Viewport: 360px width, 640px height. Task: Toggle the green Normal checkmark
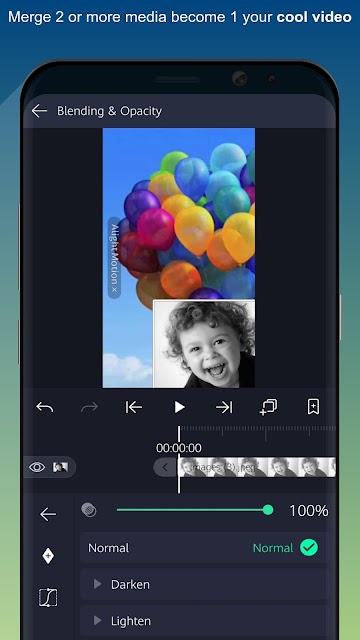(x=309, y=548)
